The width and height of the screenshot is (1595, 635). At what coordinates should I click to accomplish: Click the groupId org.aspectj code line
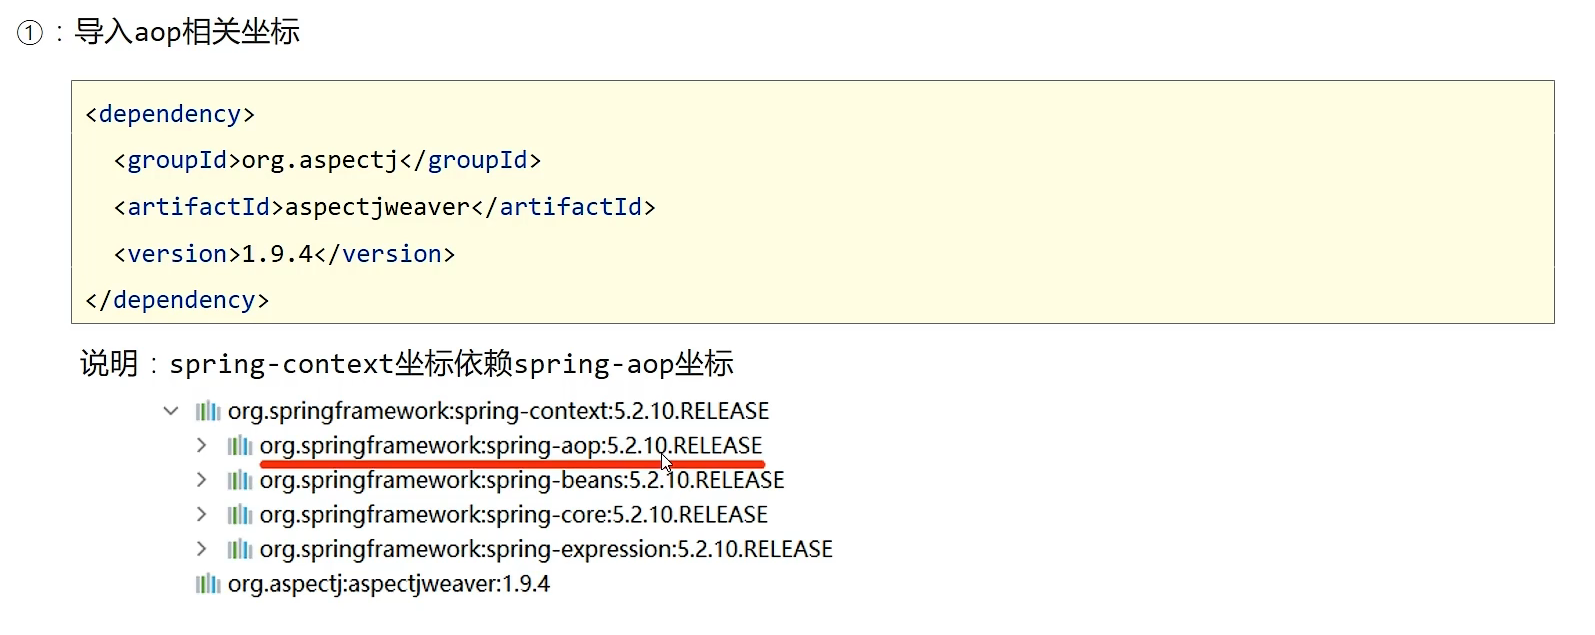(327, 160)
